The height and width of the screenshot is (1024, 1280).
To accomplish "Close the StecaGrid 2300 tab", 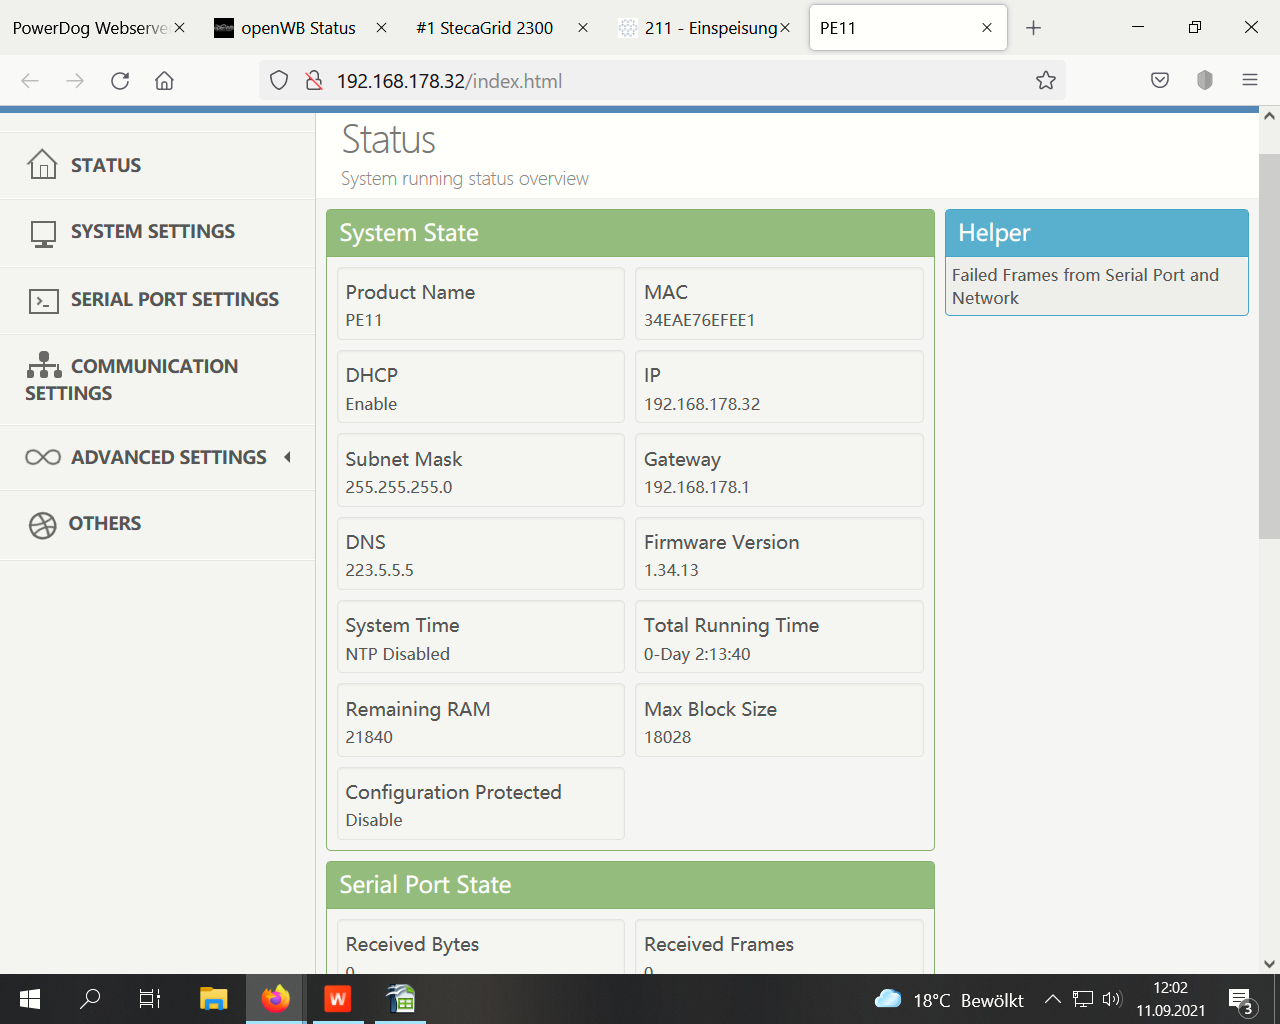I will coord(583,28).
